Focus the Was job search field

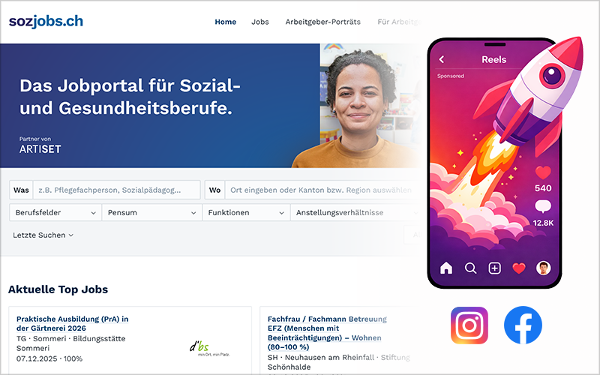(116, 190)
